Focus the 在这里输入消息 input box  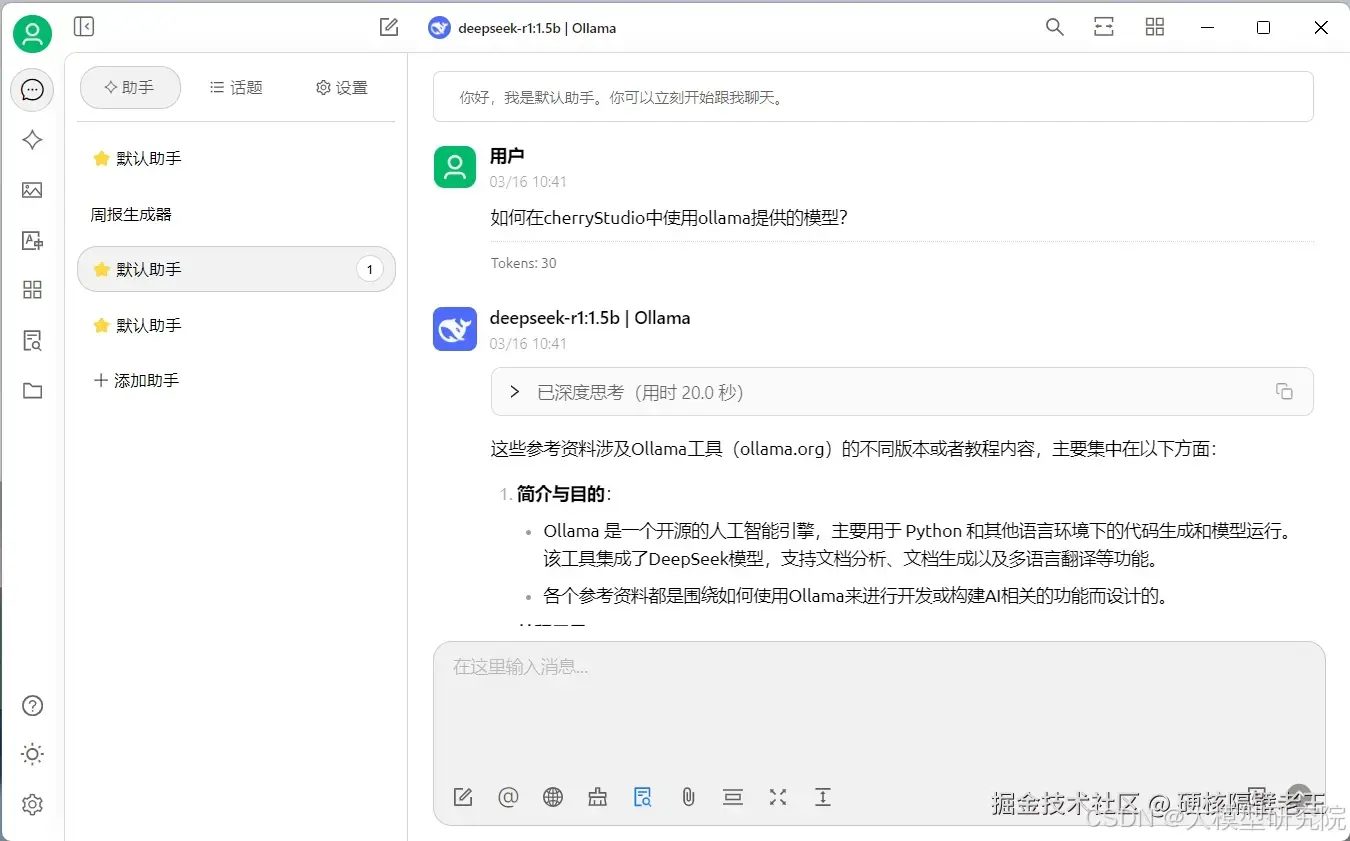click(879, 710)
